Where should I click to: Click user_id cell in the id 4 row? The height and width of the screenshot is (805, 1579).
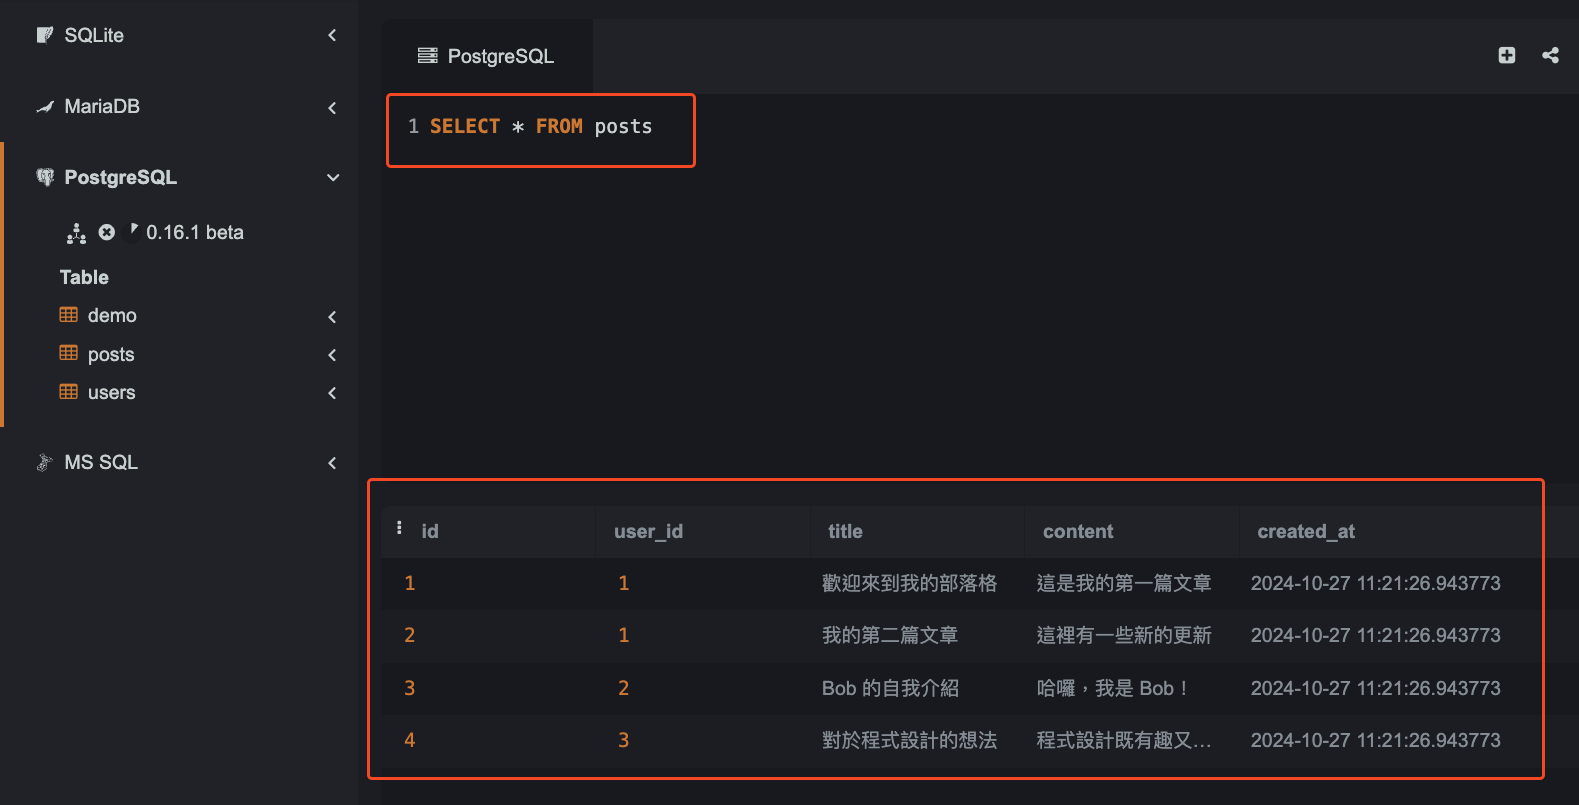tap(624, 740)
